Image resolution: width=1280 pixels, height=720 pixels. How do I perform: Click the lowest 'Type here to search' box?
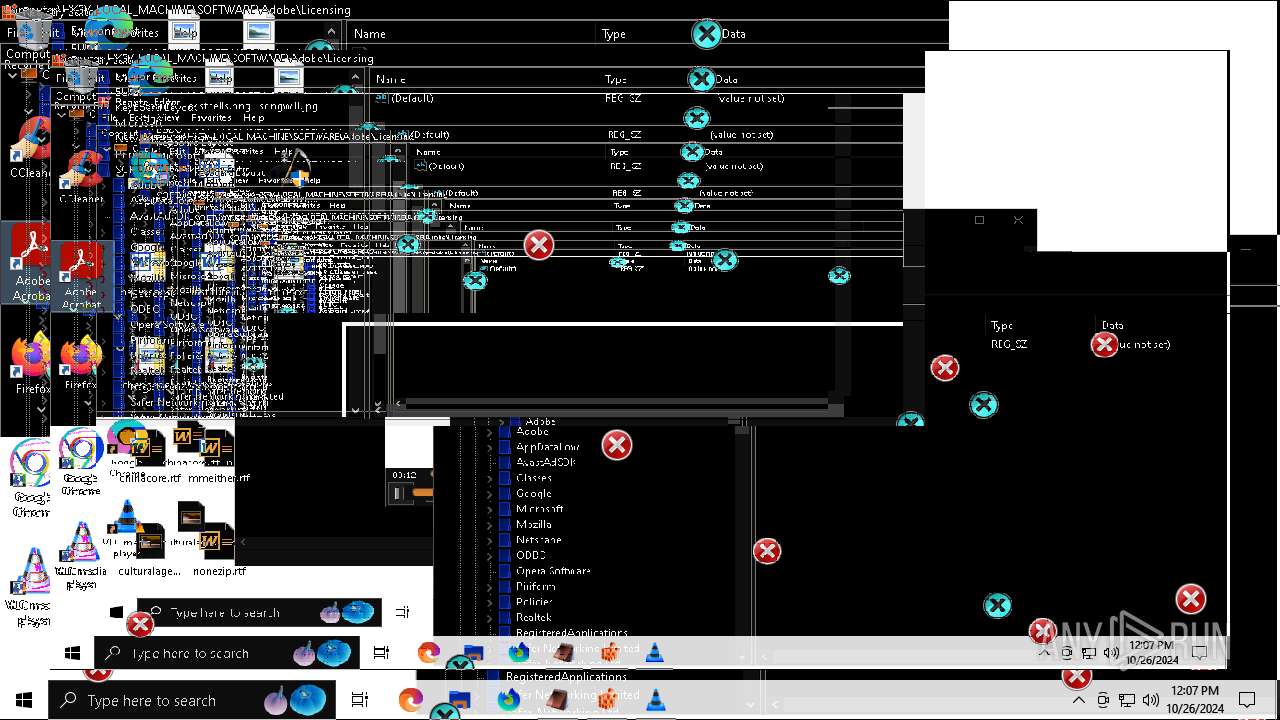(x=193, y=700)
